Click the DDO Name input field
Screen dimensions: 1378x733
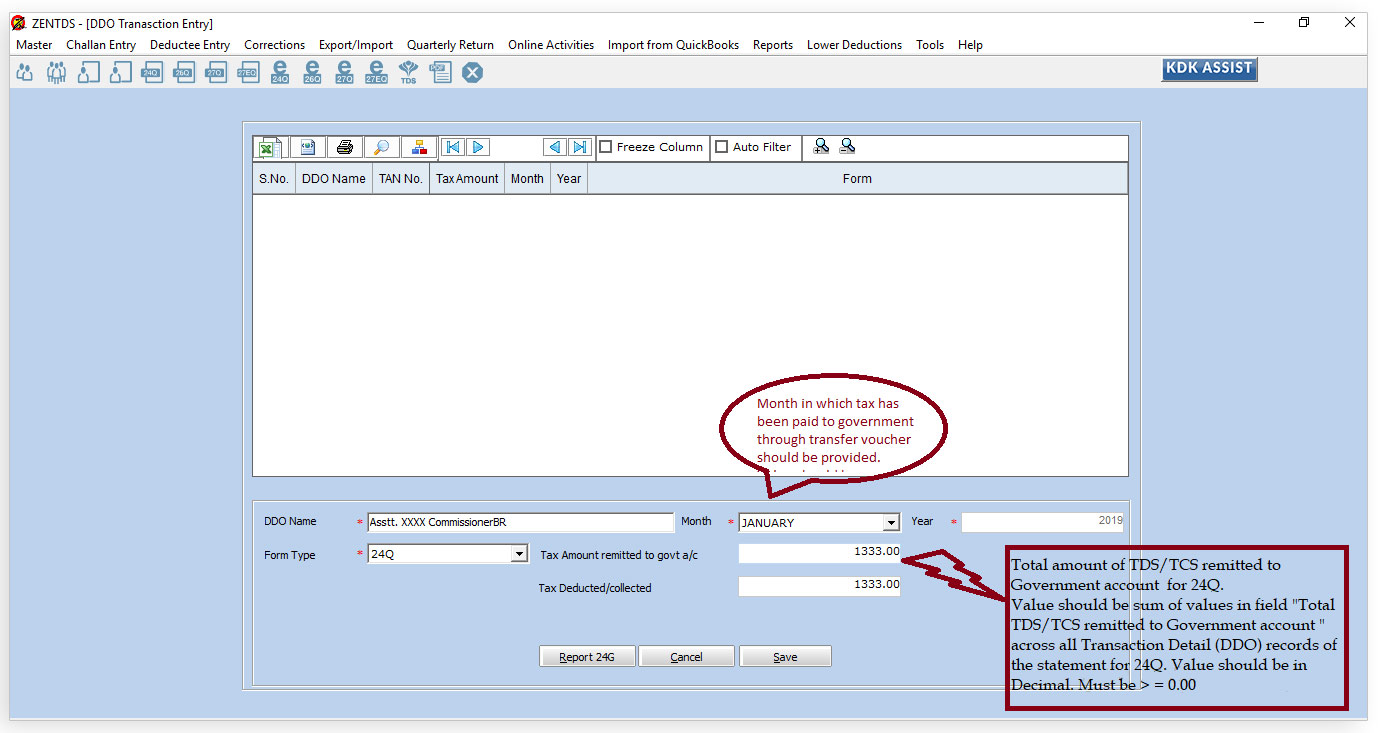(x=520, y=523)
